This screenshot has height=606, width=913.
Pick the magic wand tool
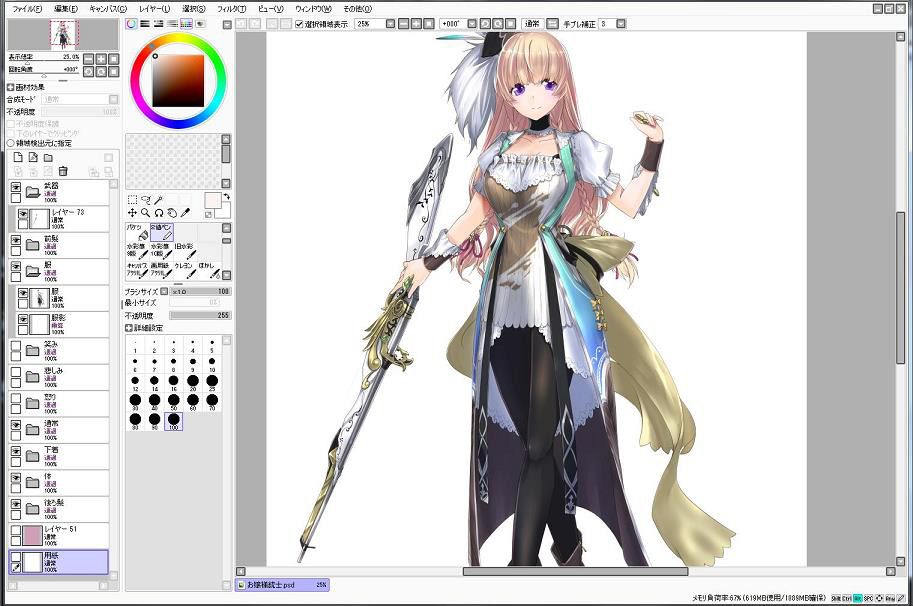pyautogui.click(x=159, y=199)
